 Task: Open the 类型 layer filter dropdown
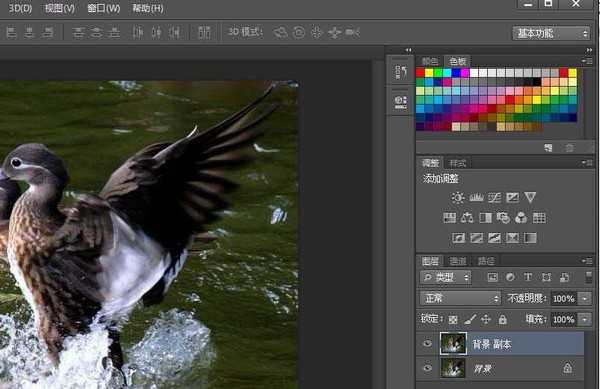point(446,277)
